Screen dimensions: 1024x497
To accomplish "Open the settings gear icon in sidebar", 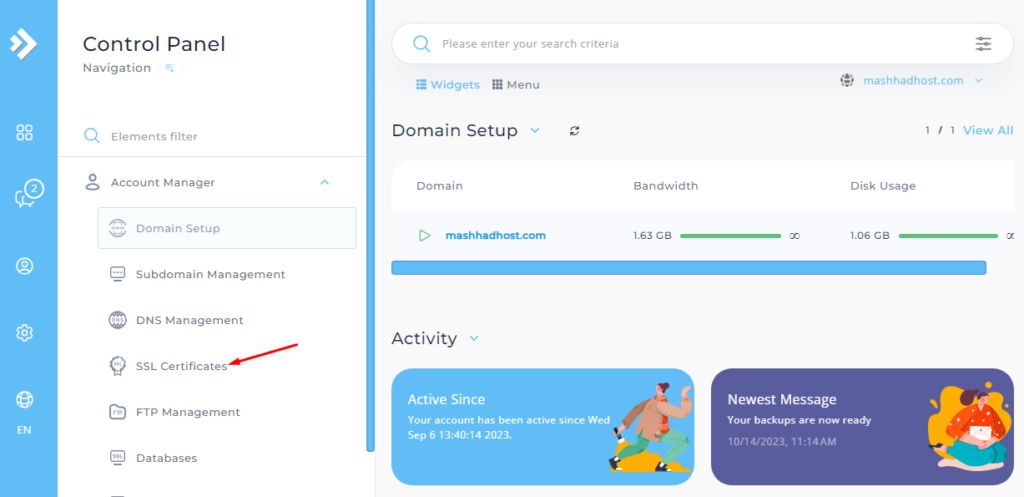I will point(25,332).
